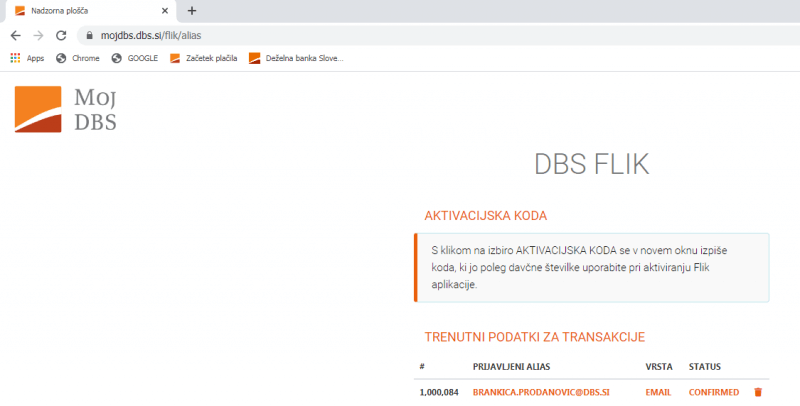Click the CONFIRMED status cell
Screen dimensions: 800x406
coord(714,392)
